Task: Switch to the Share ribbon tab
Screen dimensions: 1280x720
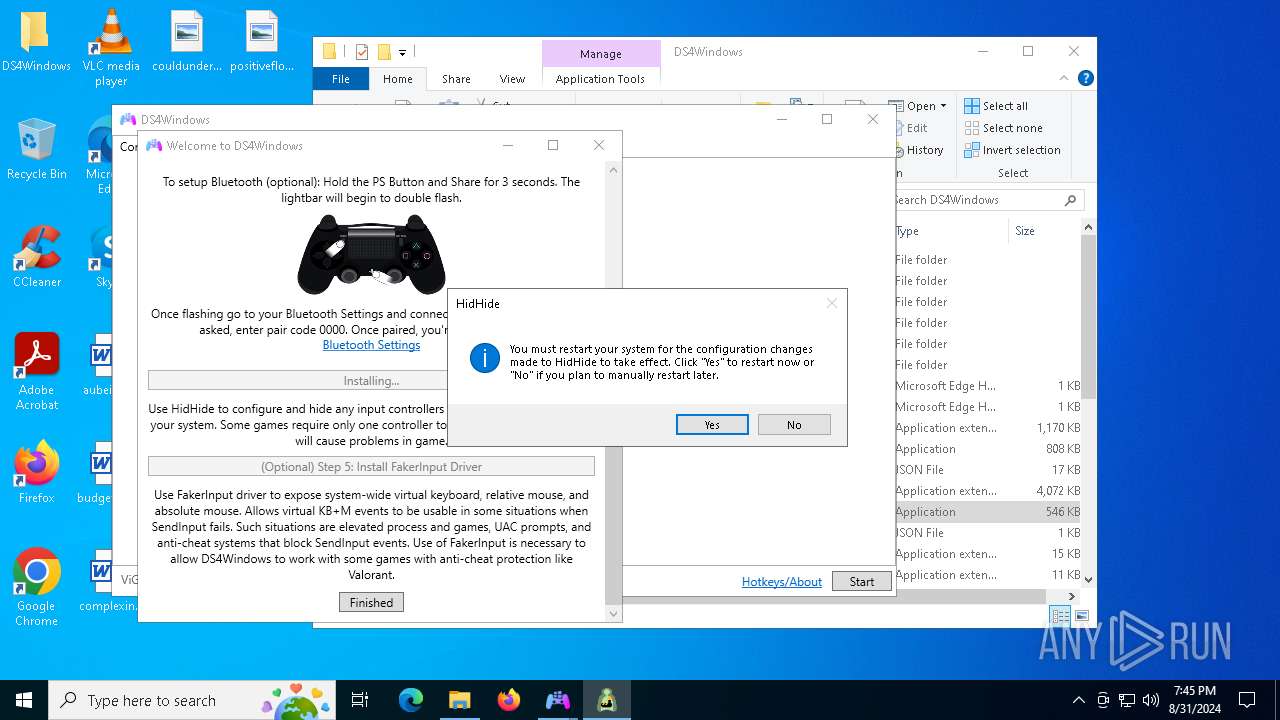Action: (456, 79)
